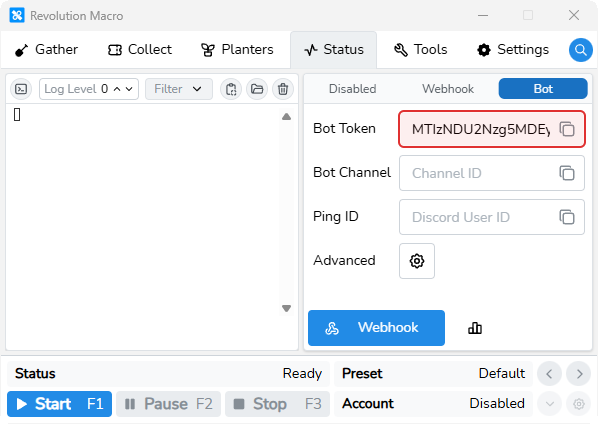This screenshot has height=424, width=598.
Task: Paste icon in Bot Channel field
Action: (x=567, y=173)
